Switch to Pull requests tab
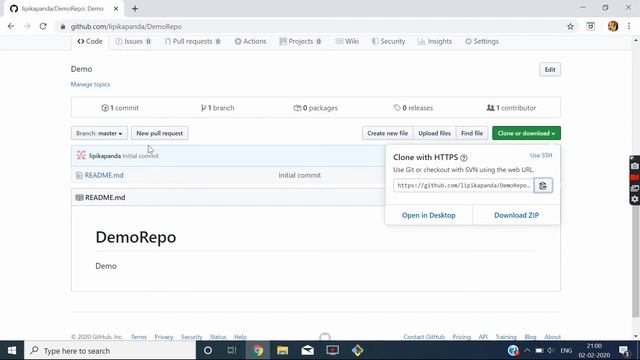 (192, 42)
